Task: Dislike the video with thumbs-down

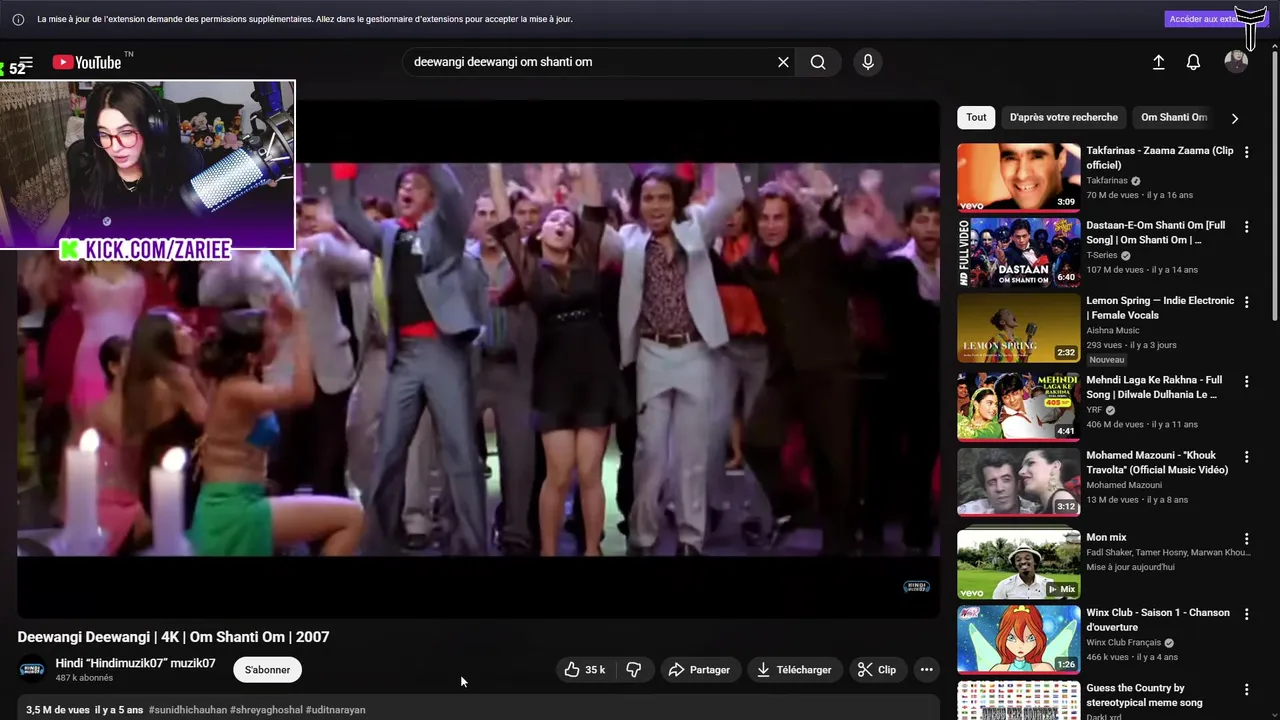Action: tap(634, 670)
